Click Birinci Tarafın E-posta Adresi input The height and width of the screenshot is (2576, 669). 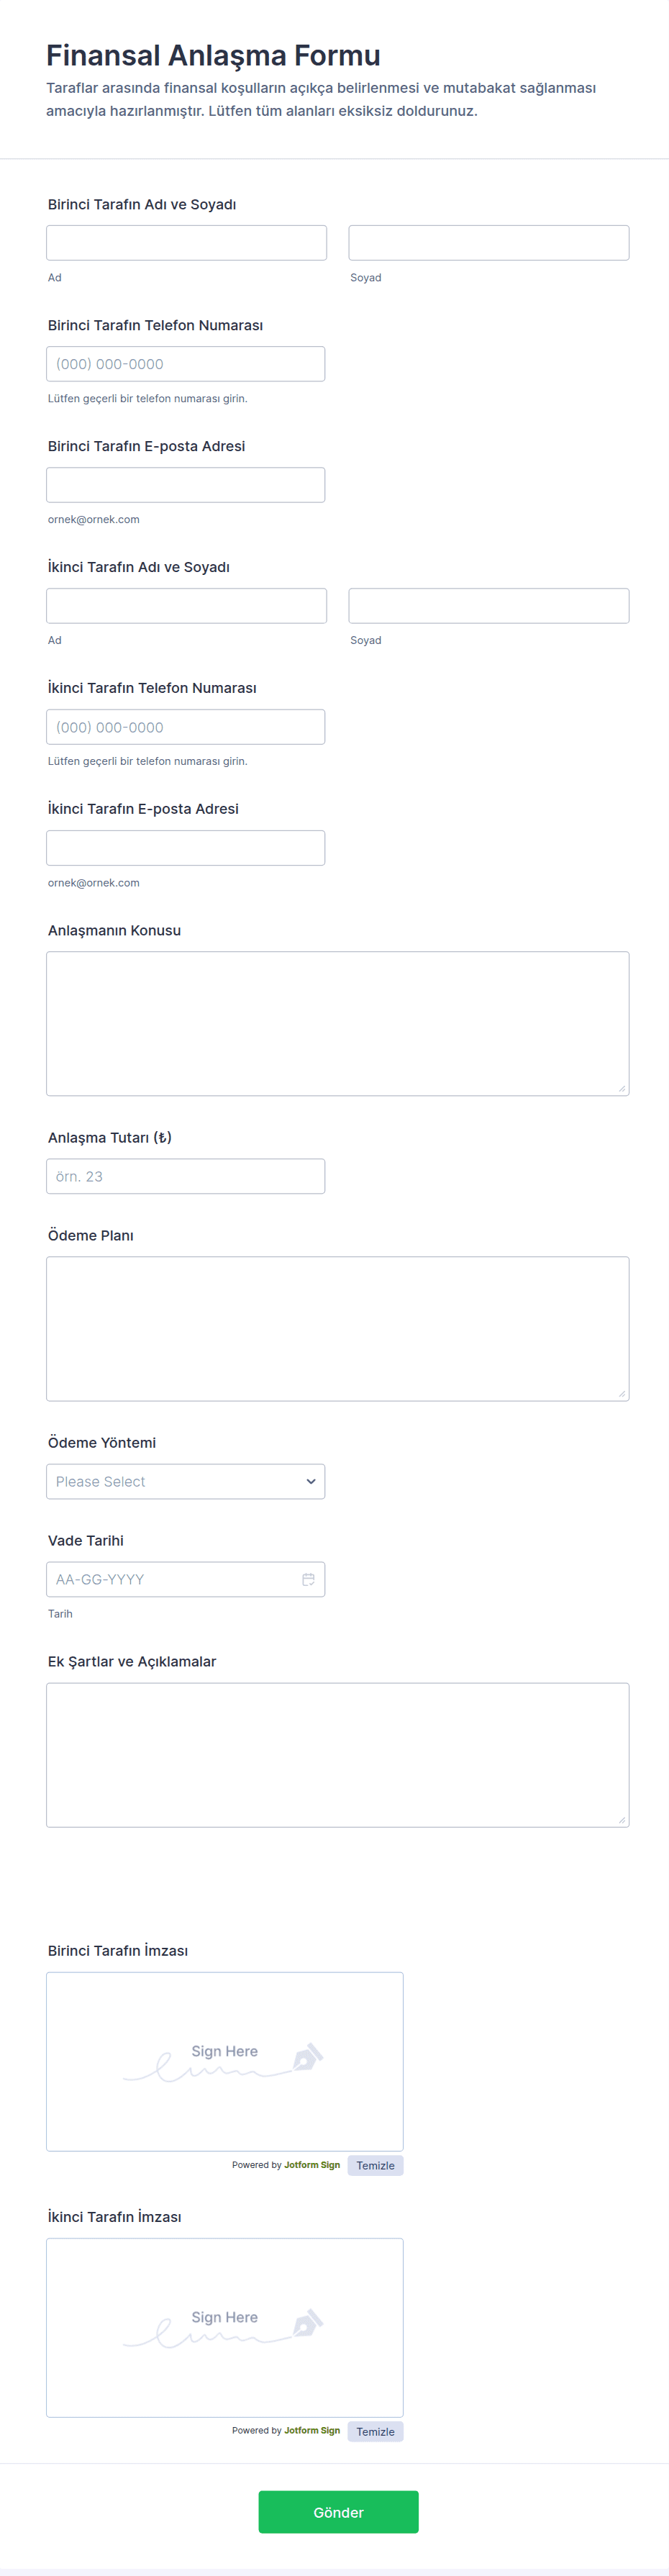[x=185, y=485]
